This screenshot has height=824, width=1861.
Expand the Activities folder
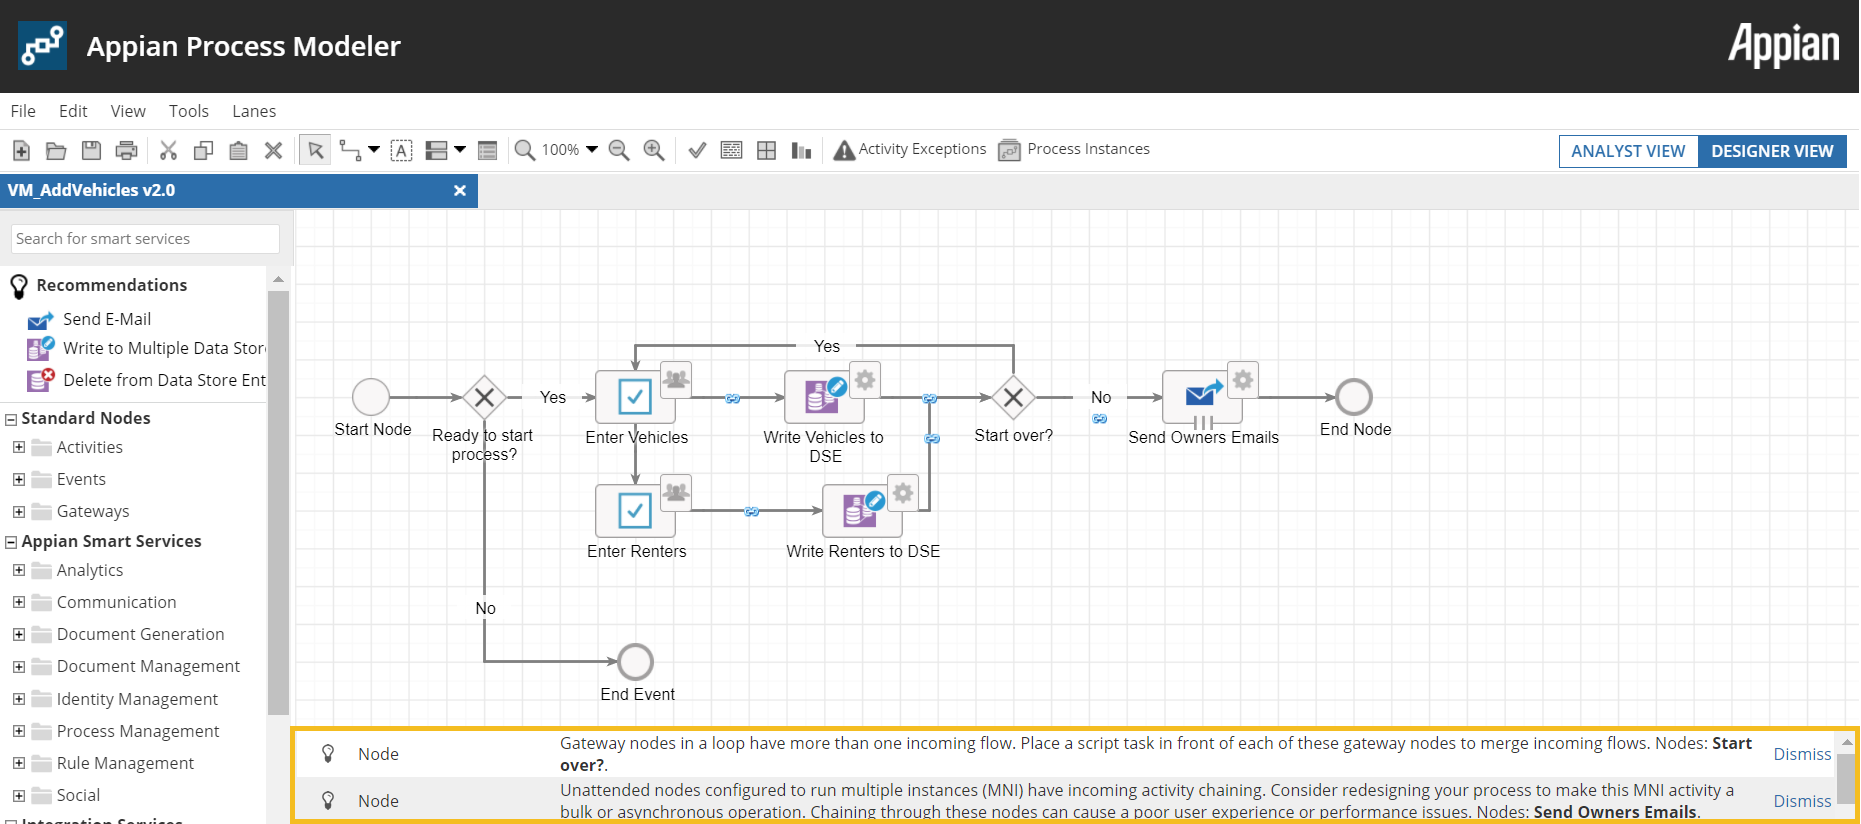[19, 447]
